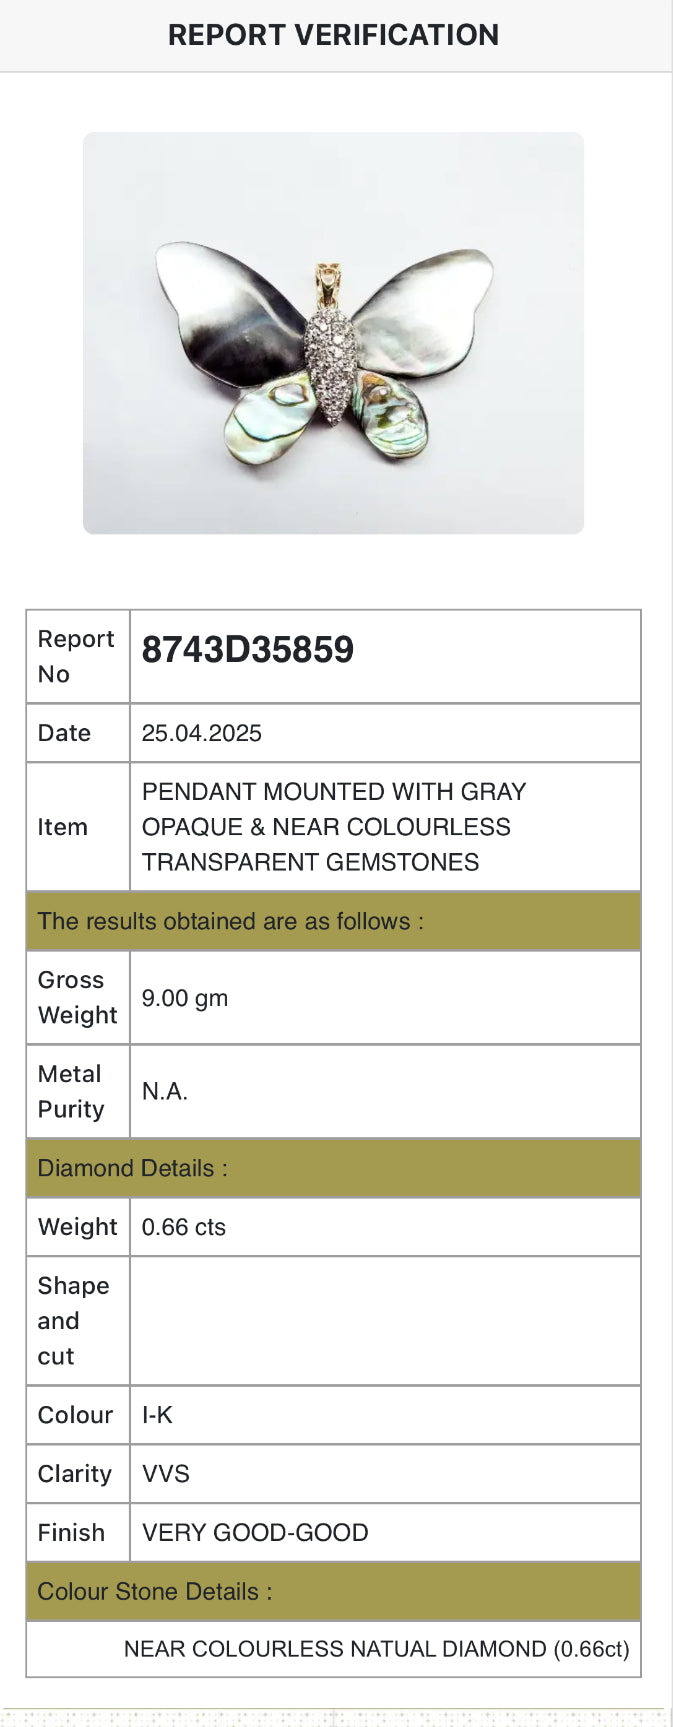This screenshot has width=673, height=1727.
Task: Click the NEAR COLOURLESS NATUAL DIAMOND text
Action: coord(376,1649)
